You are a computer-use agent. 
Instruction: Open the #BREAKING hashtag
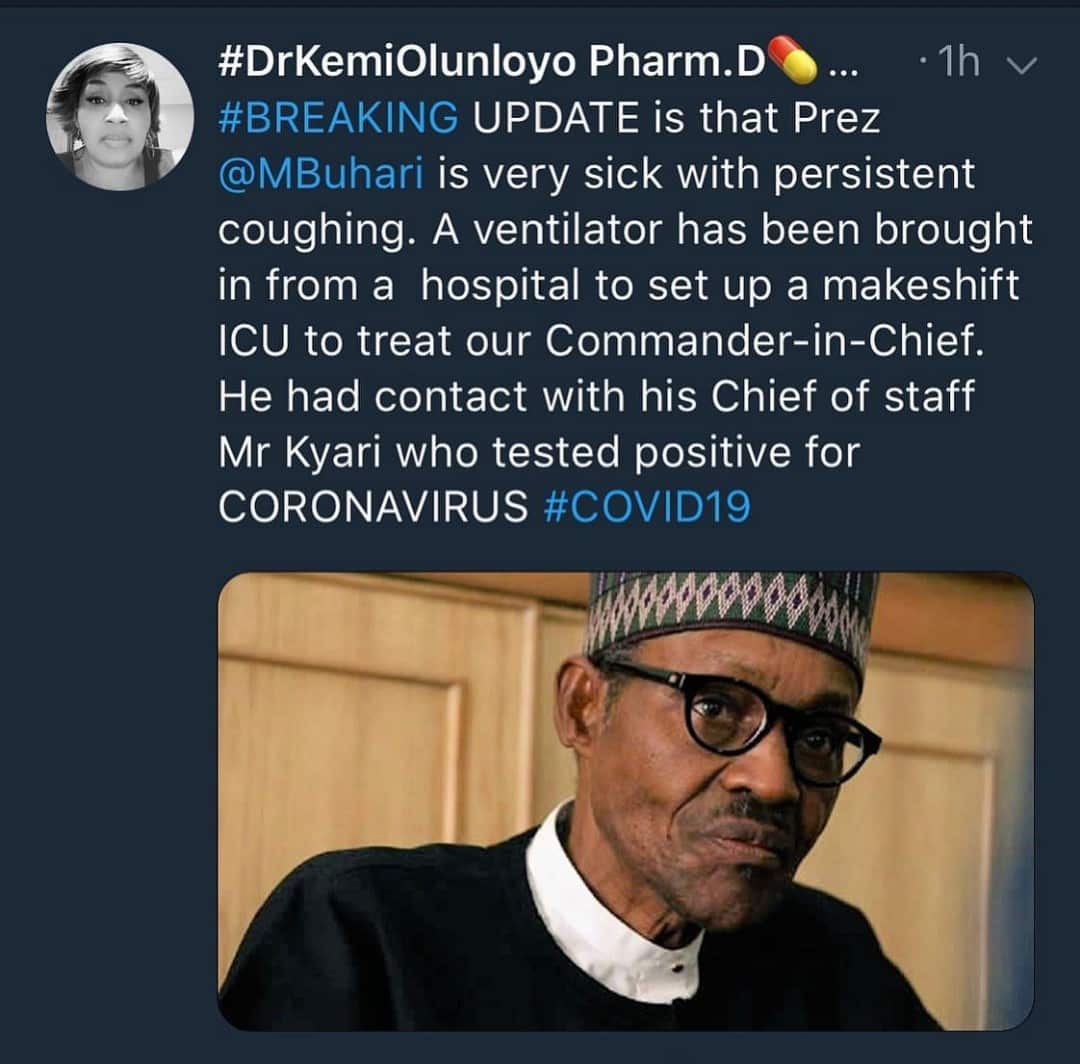(338, 118)
